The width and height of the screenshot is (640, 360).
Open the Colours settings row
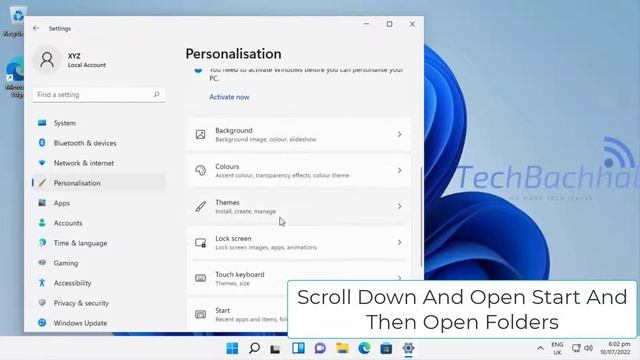tap(298, 171)
